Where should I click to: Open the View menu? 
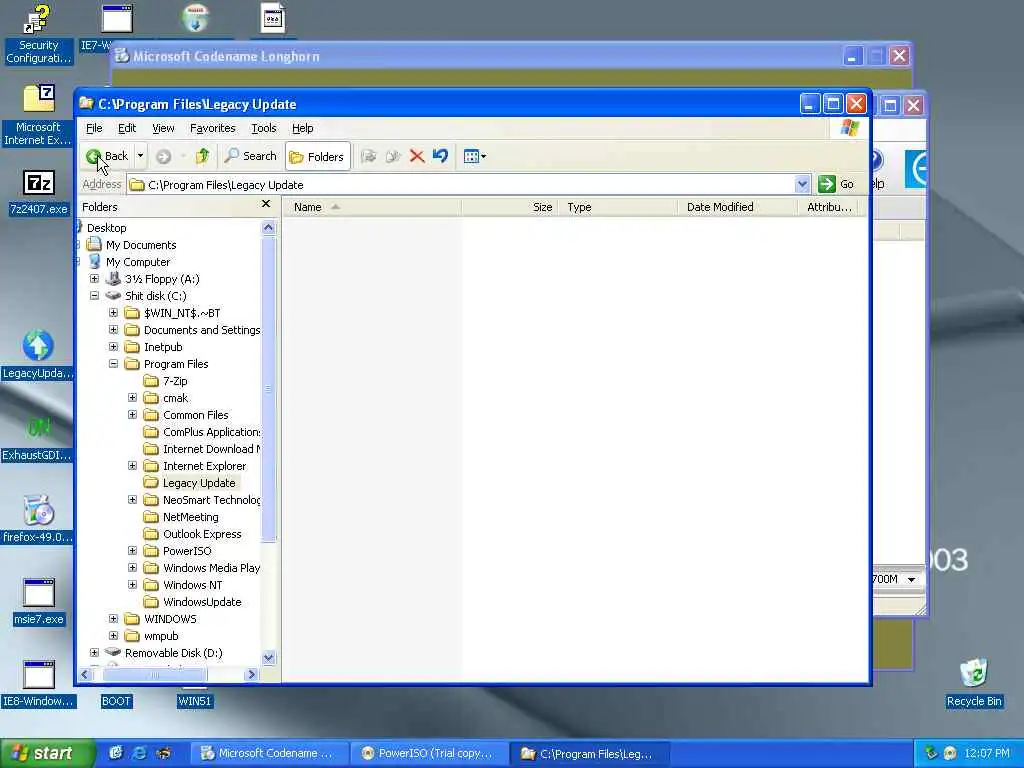(x=163, y=128)
